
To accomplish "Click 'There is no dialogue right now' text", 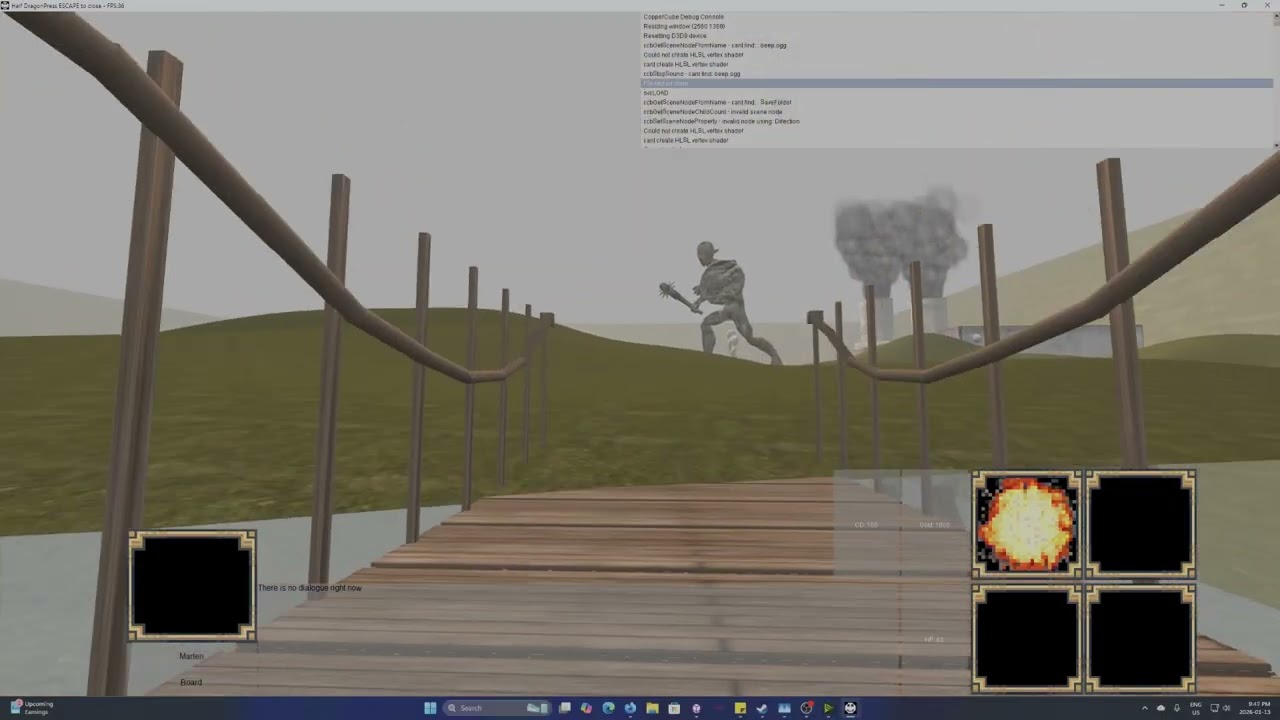I will coord(310,588).
